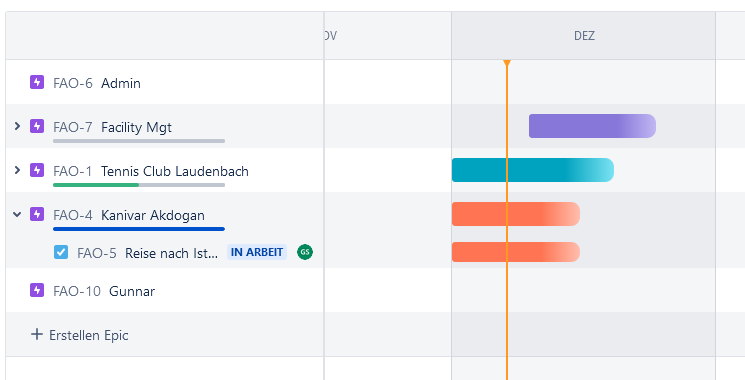
Task: Open the FAO-7 issue key link
Action: pos(73,127)
